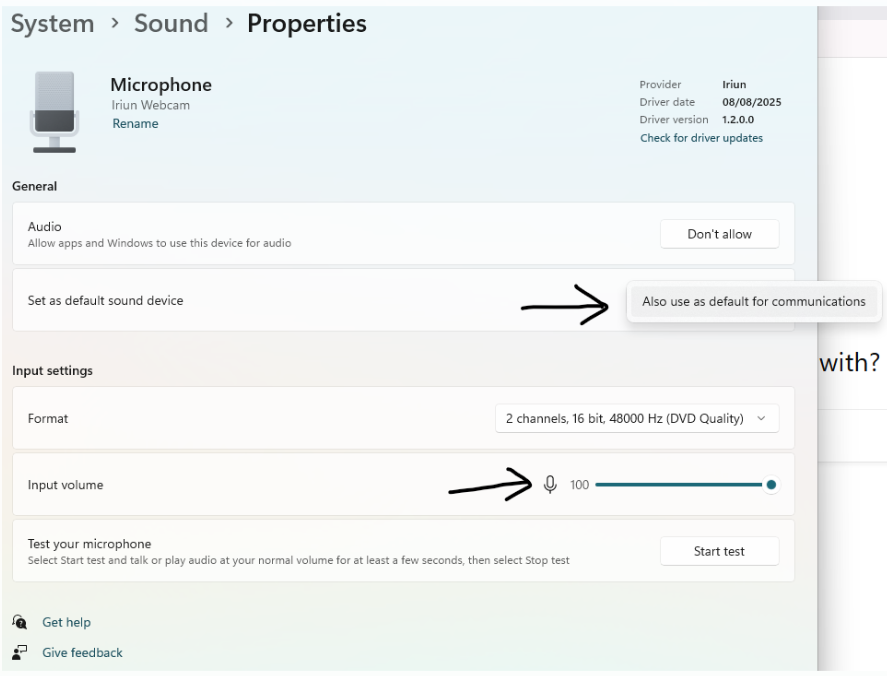Click the Input volume slider track
The height and width of the screenshot is (676, 887).
(678, 485)
